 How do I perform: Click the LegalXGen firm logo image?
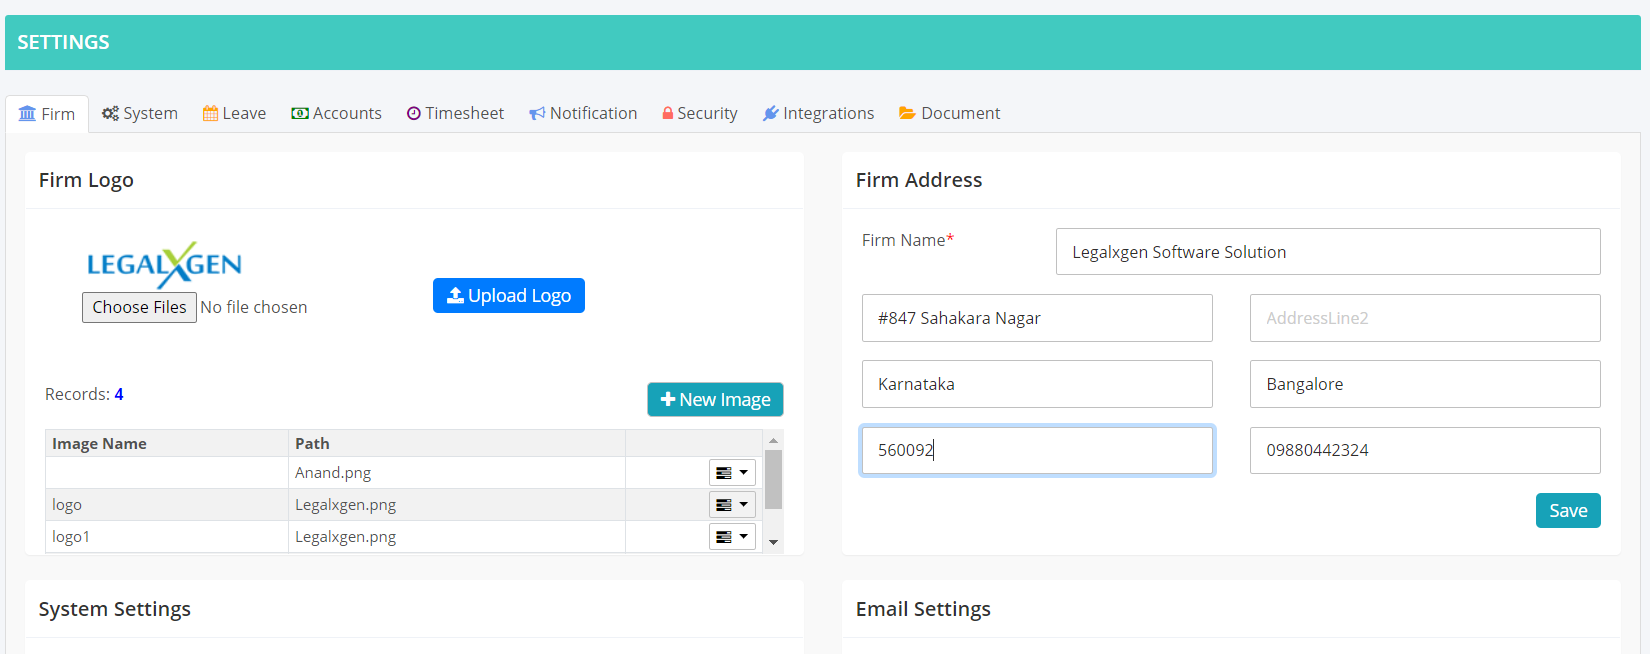coord(164,265)
